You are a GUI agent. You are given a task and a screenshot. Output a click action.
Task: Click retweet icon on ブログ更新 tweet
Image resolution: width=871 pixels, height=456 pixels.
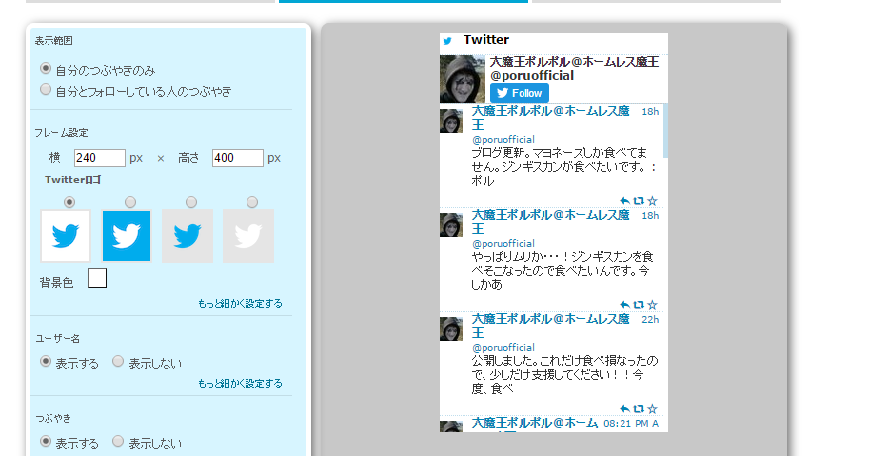point(639,201)
